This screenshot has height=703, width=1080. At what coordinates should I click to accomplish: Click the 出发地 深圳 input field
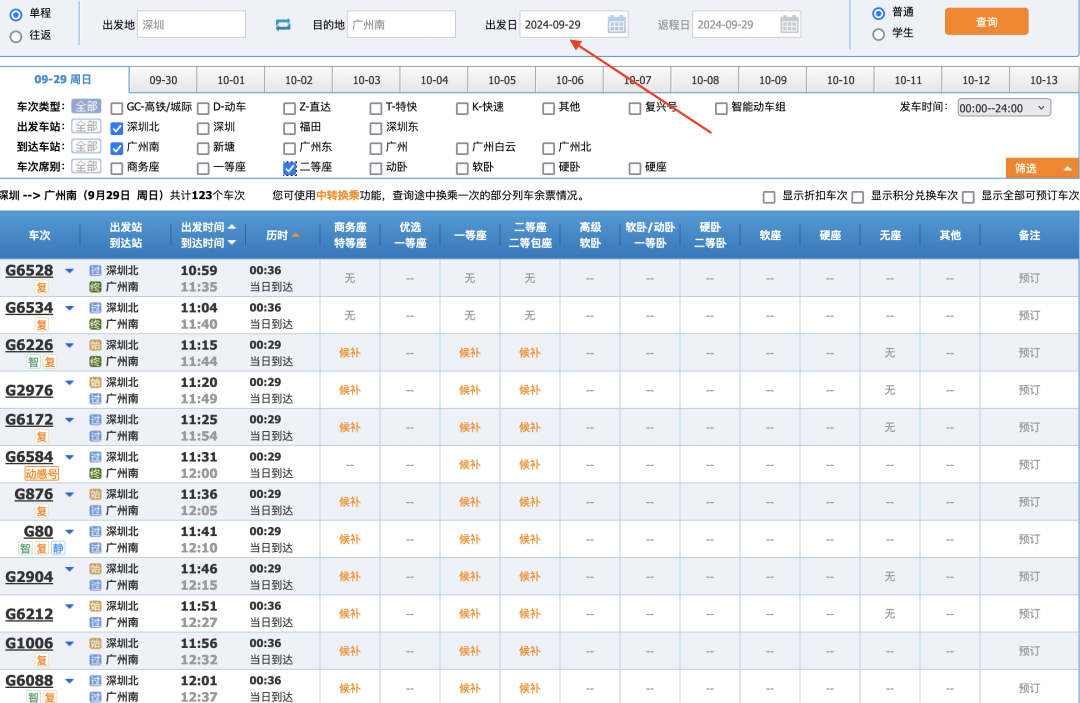[x=191, y=25]
